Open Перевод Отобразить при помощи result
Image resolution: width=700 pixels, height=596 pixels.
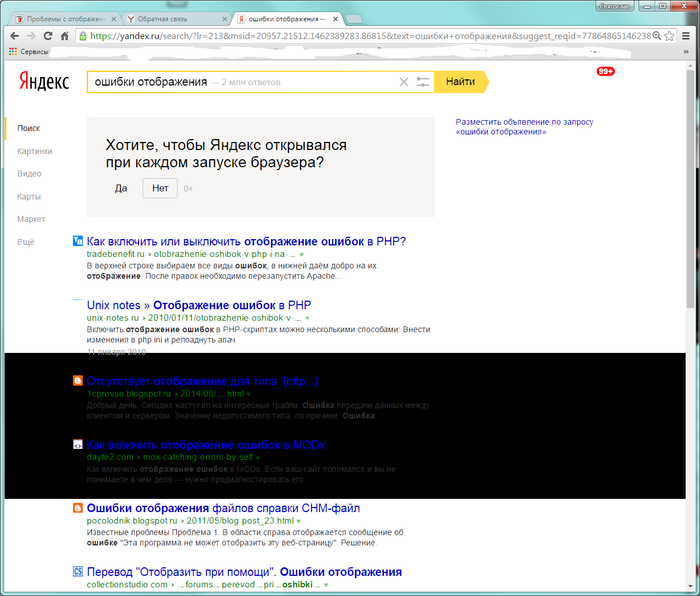coord(244,572)
